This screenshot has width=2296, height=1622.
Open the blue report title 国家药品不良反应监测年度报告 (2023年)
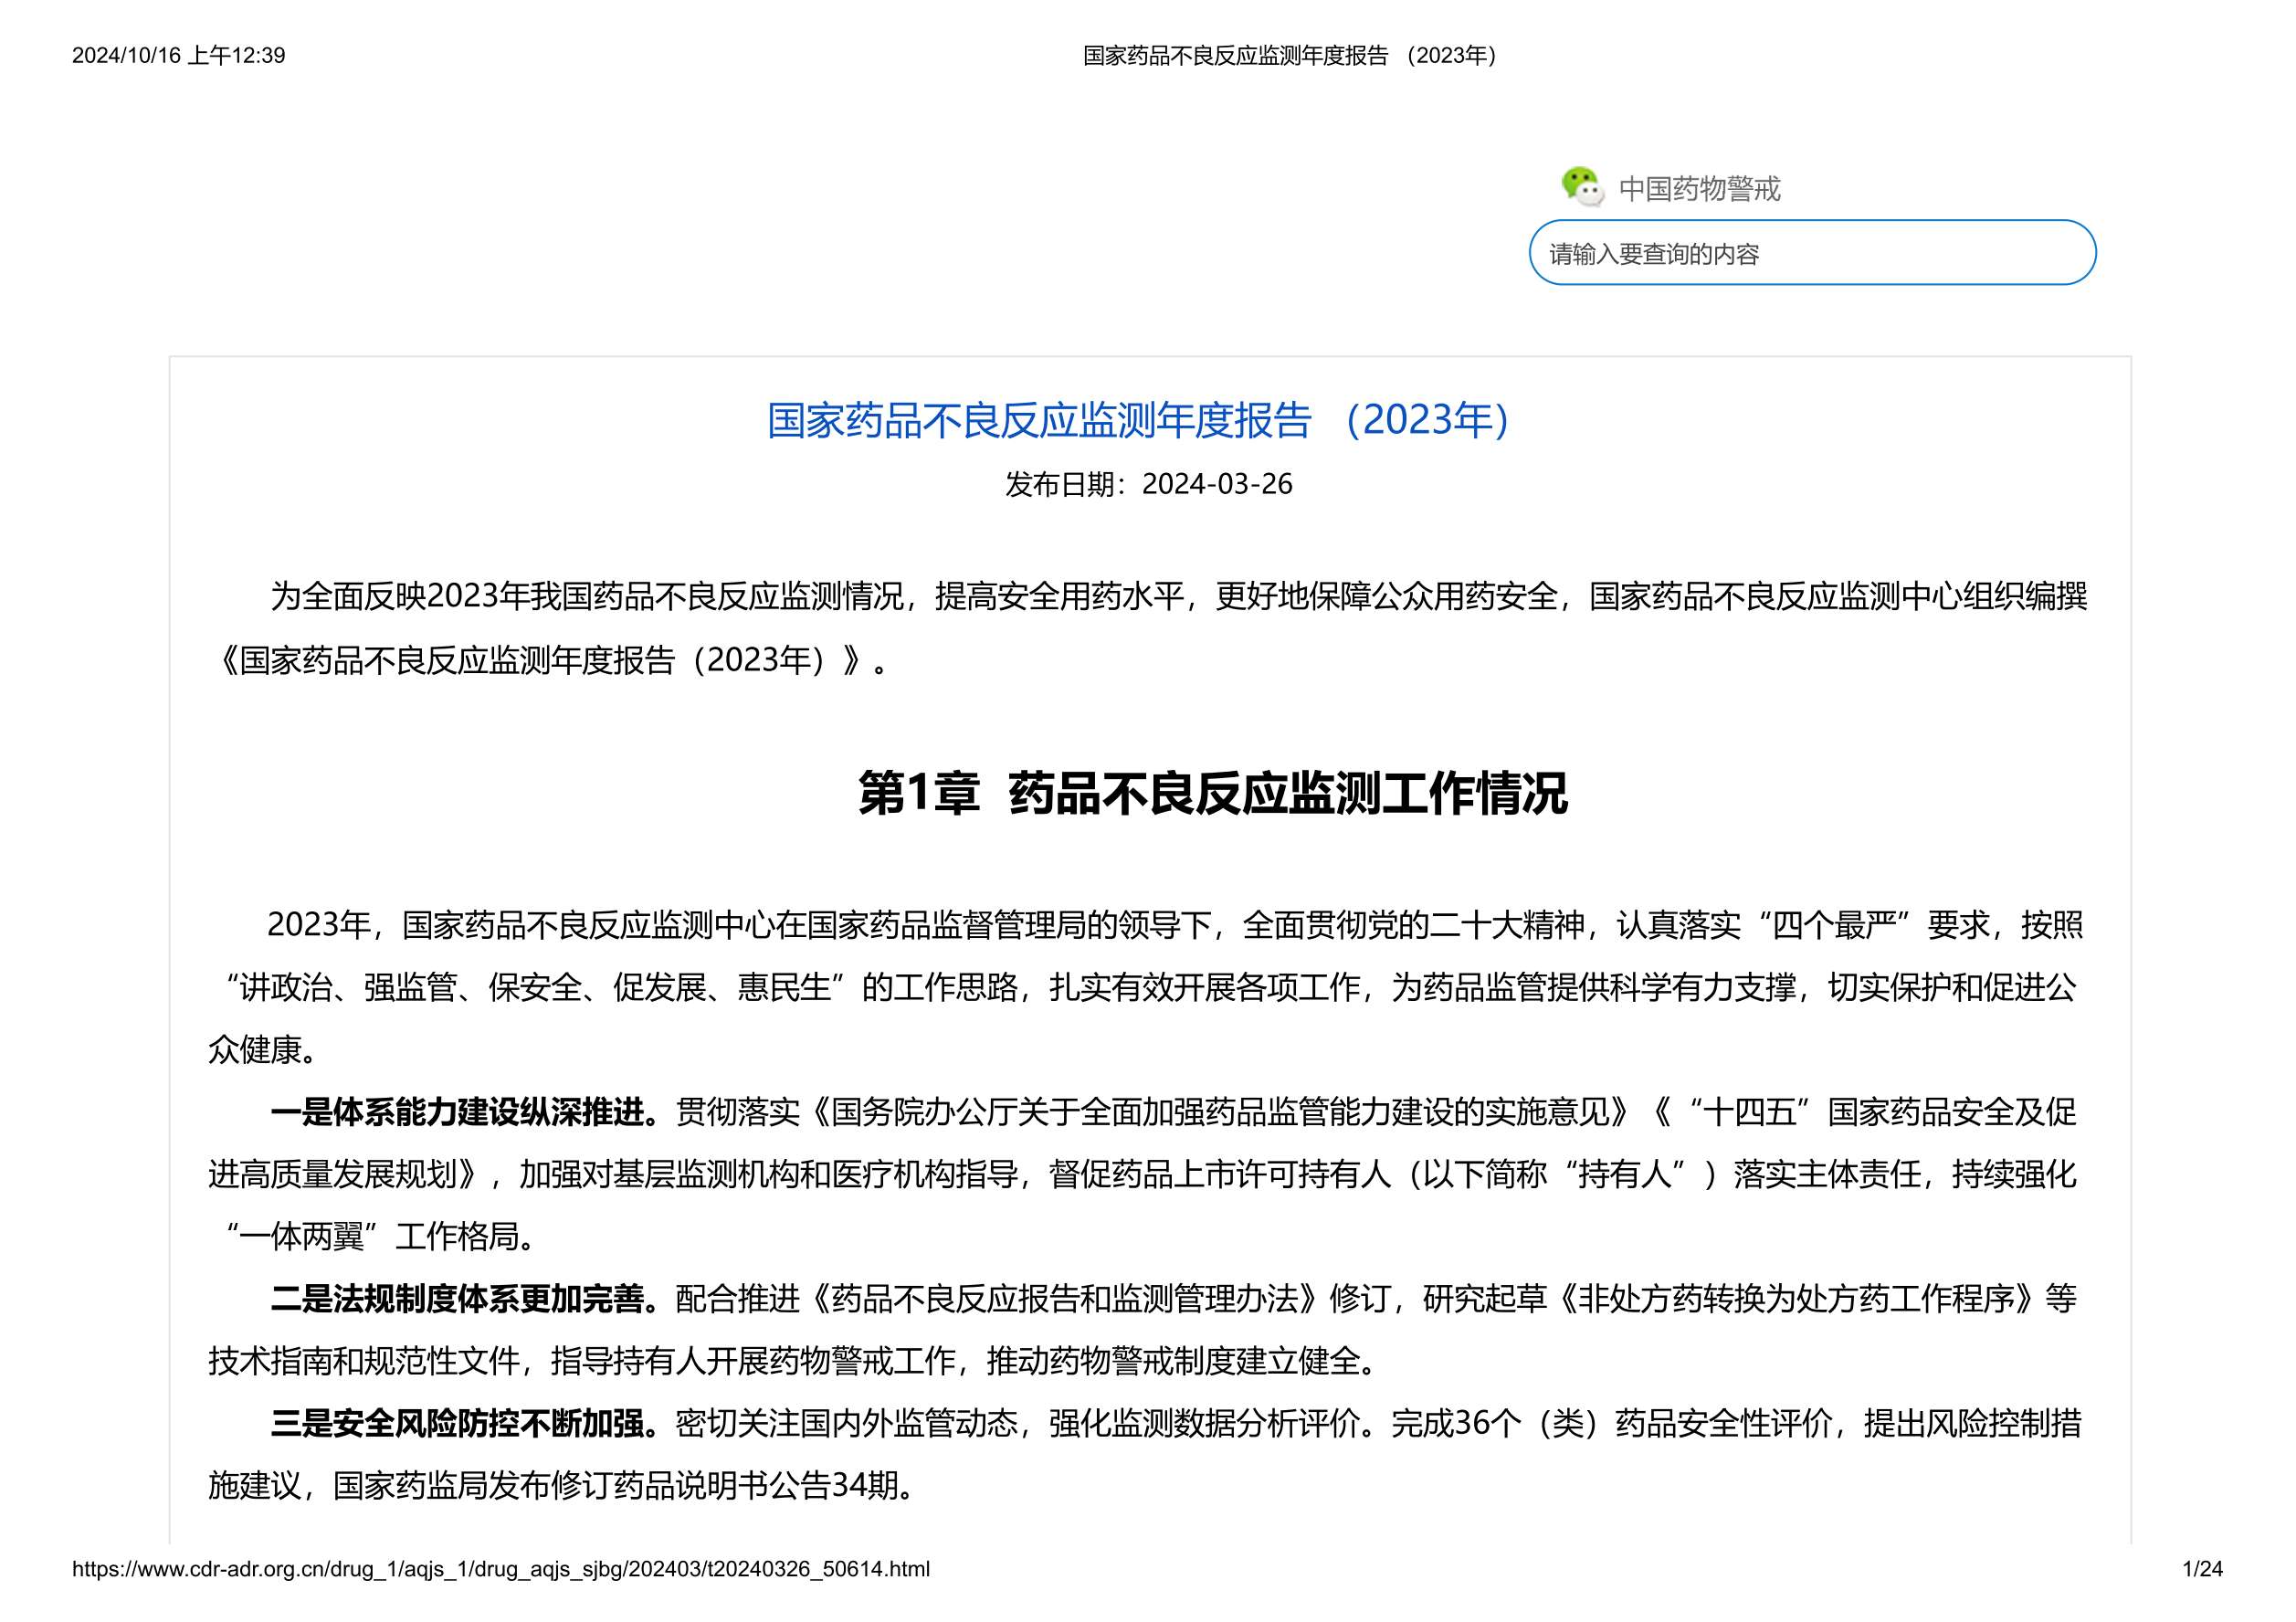click(1139, 420)
